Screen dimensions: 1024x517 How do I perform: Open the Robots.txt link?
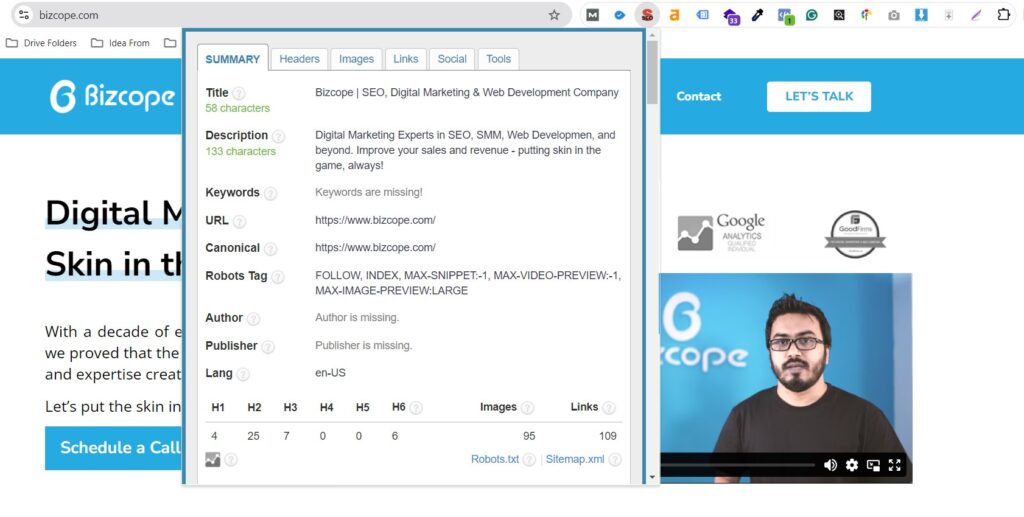495,459
